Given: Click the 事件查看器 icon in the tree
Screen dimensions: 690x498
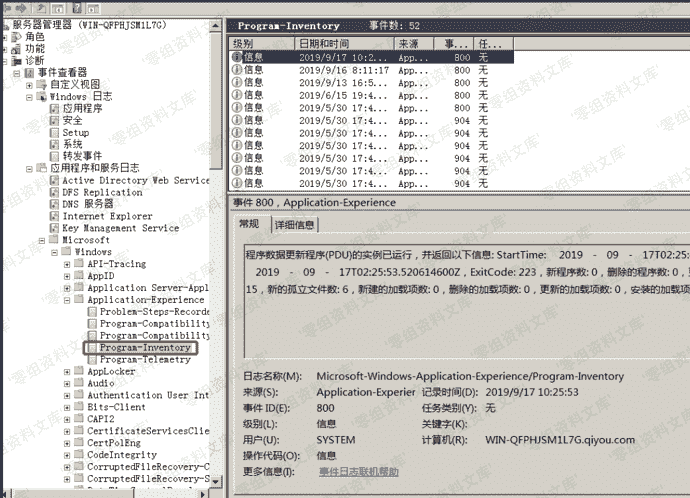Looking at the screenshot, I should pyautogui.click(x=29, y=73).
